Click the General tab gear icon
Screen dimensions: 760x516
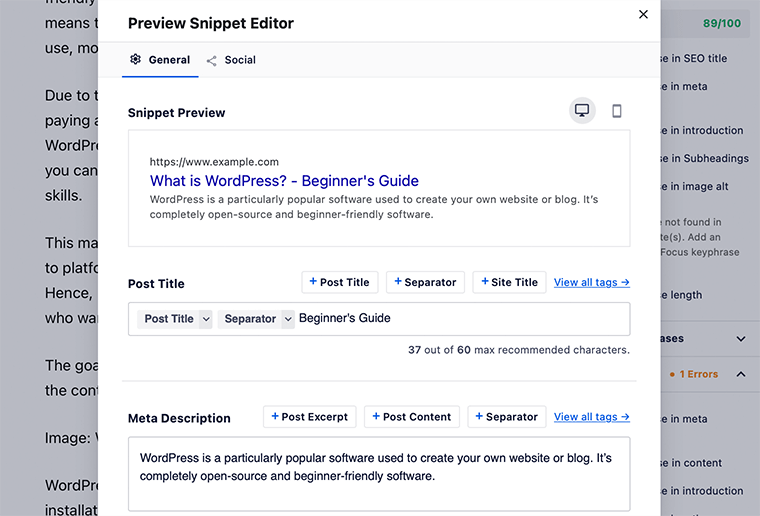click(136, 60)
